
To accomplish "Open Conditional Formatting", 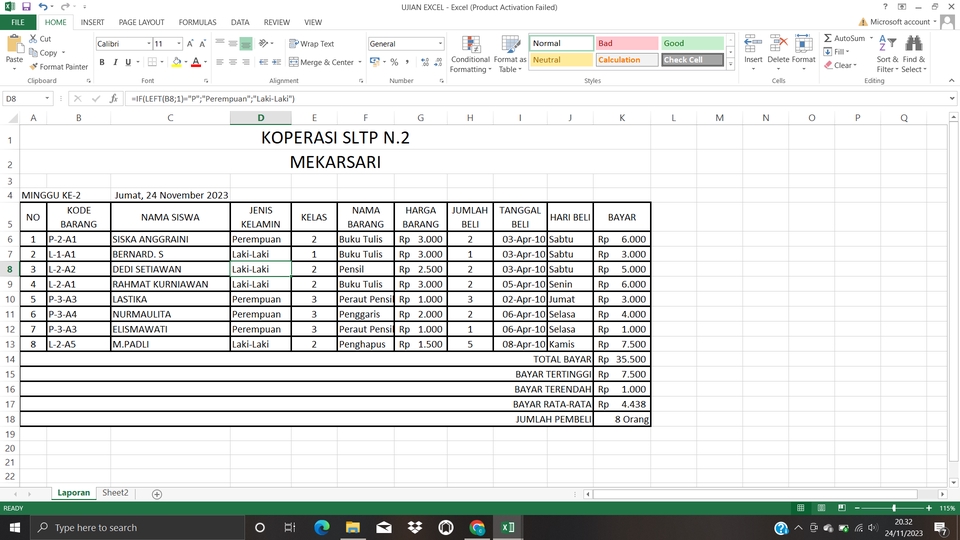I will click(x=470, y=54).
